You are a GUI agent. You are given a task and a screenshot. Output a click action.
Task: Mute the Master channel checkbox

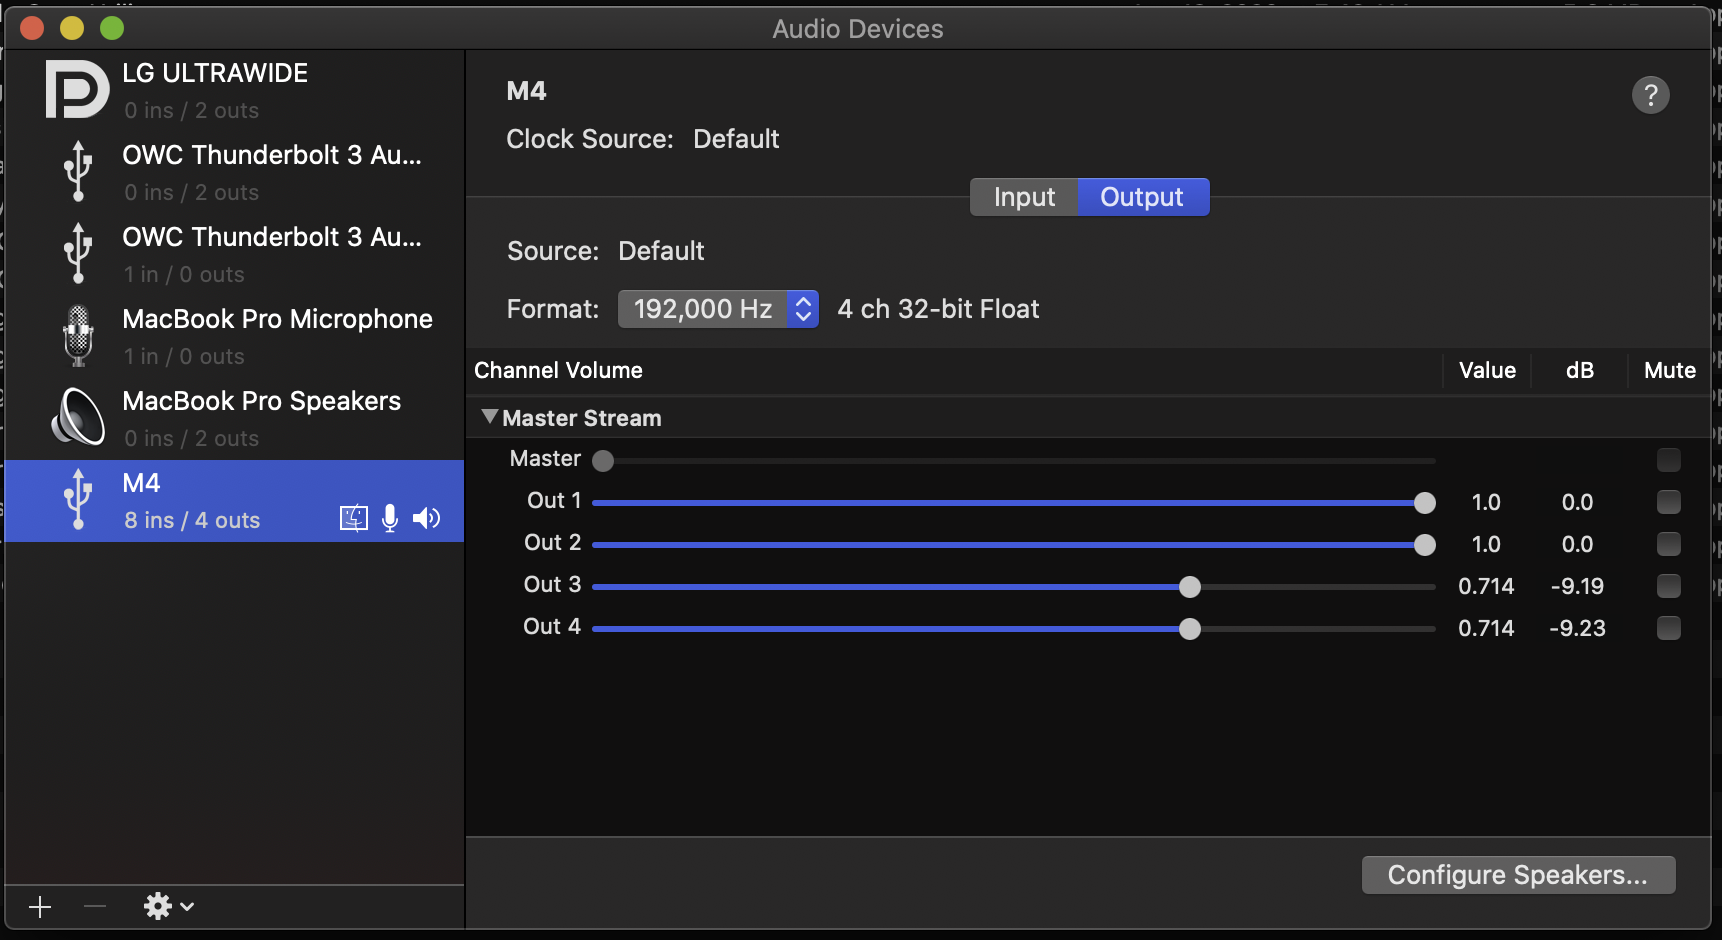coord(1669,460)
